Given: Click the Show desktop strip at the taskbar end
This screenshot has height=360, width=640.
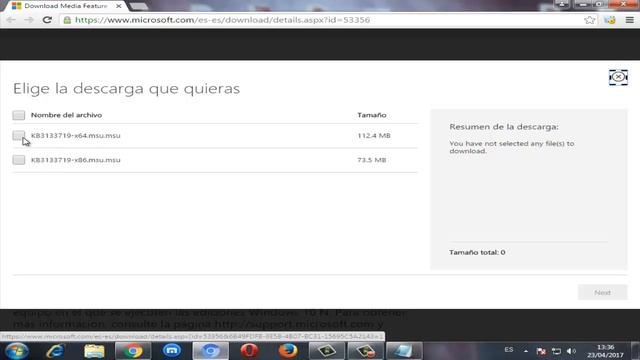Looking at the screenshot, I should [x=635, y=351].
